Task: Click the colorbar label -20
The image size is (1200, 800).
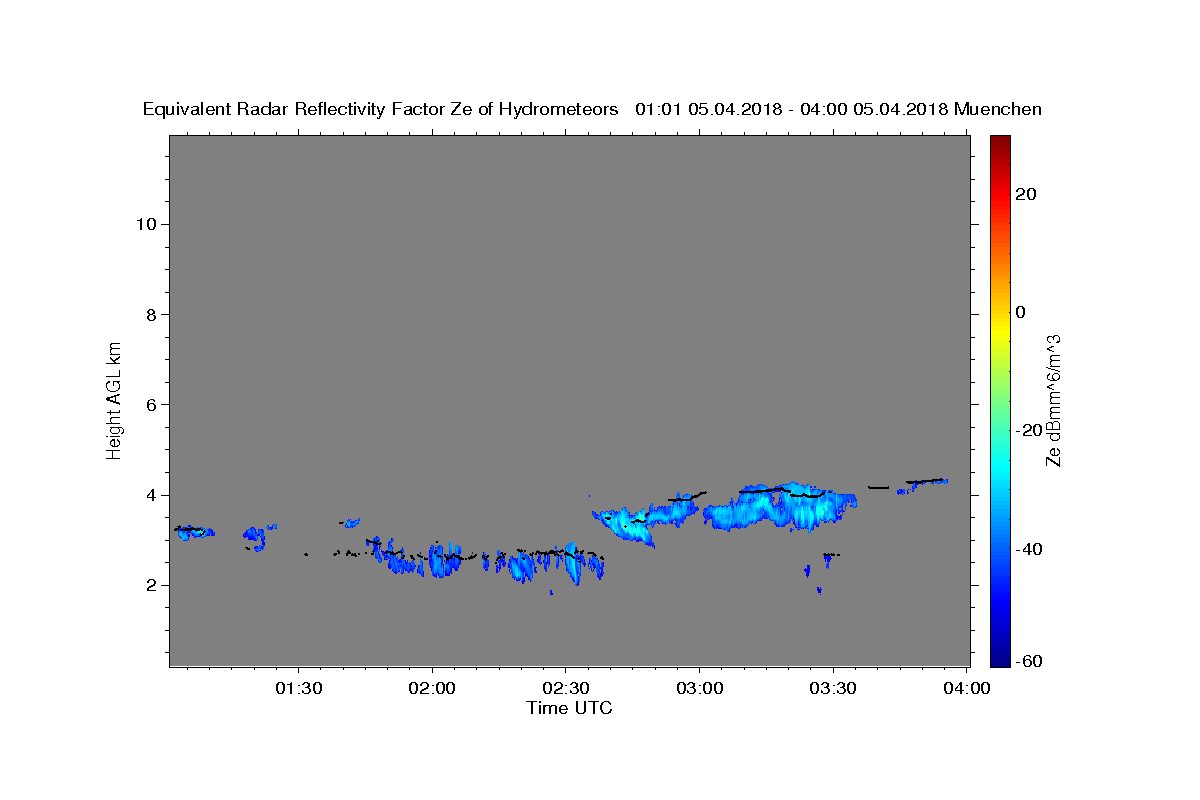Action: 1027,430
